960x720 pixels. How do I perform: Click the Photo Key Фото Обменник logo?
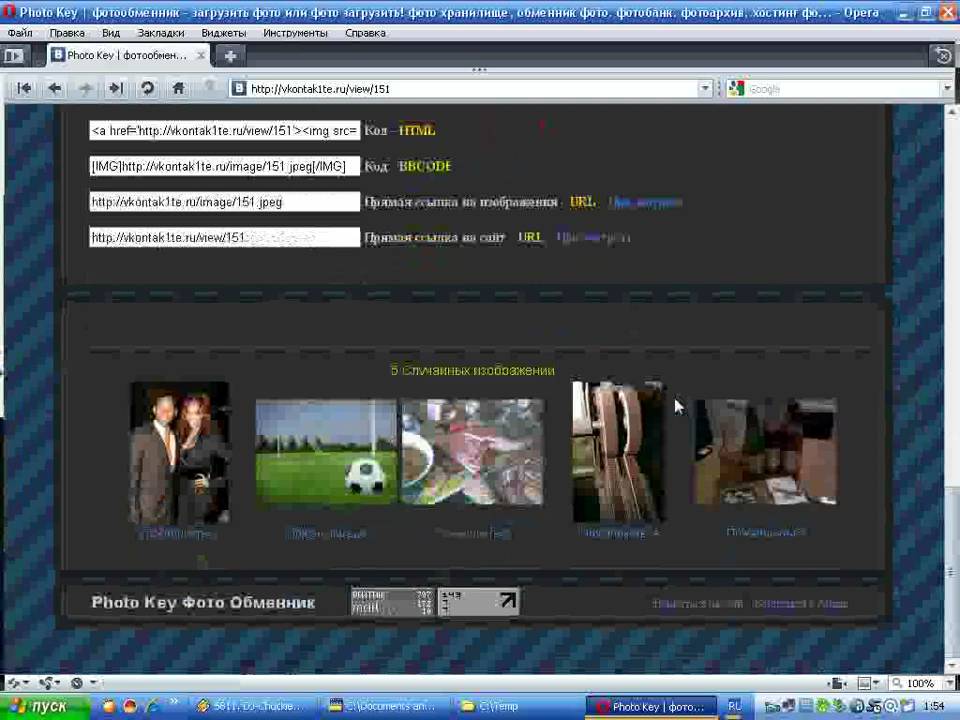click(203, 602)
